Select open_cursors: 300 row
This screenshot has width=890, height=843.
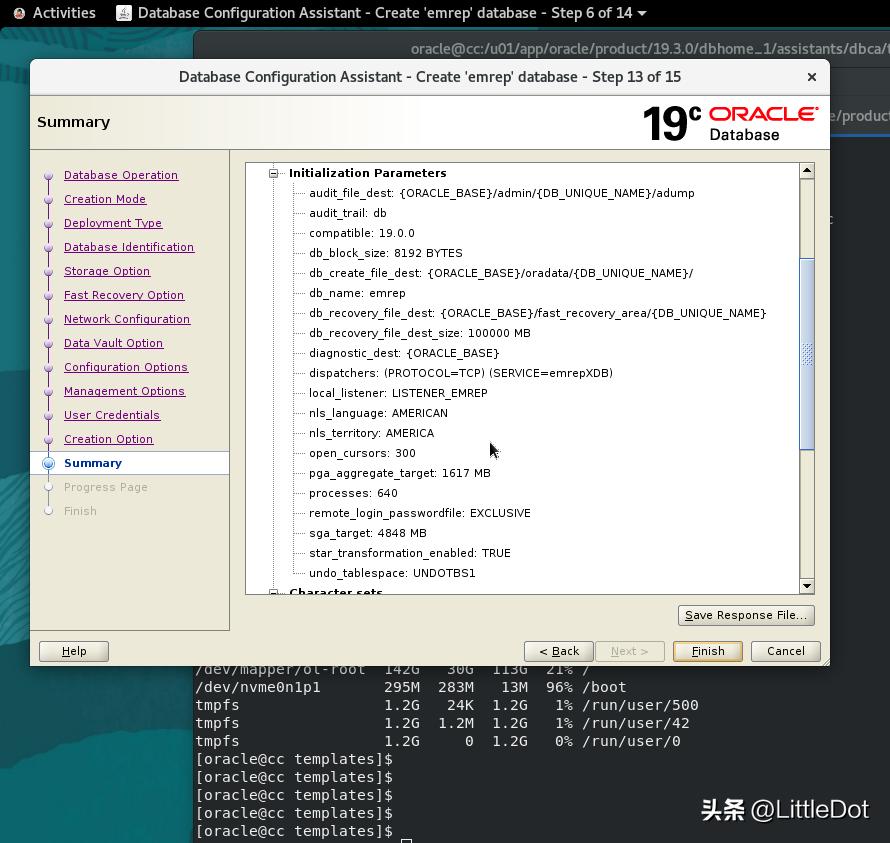[362, 453]
